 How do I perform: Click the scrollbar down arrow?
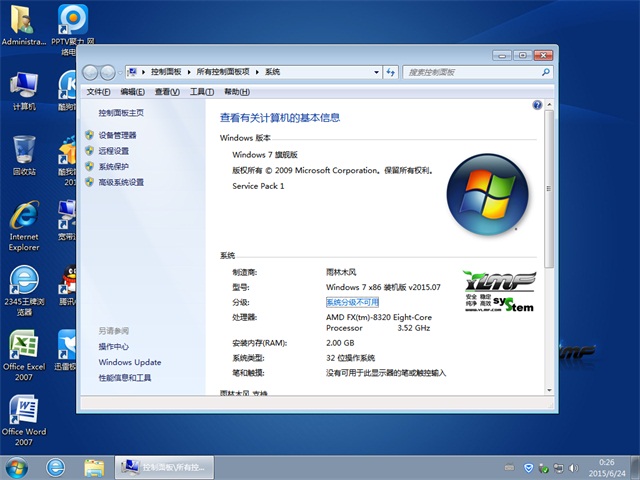tap(549, 390)
